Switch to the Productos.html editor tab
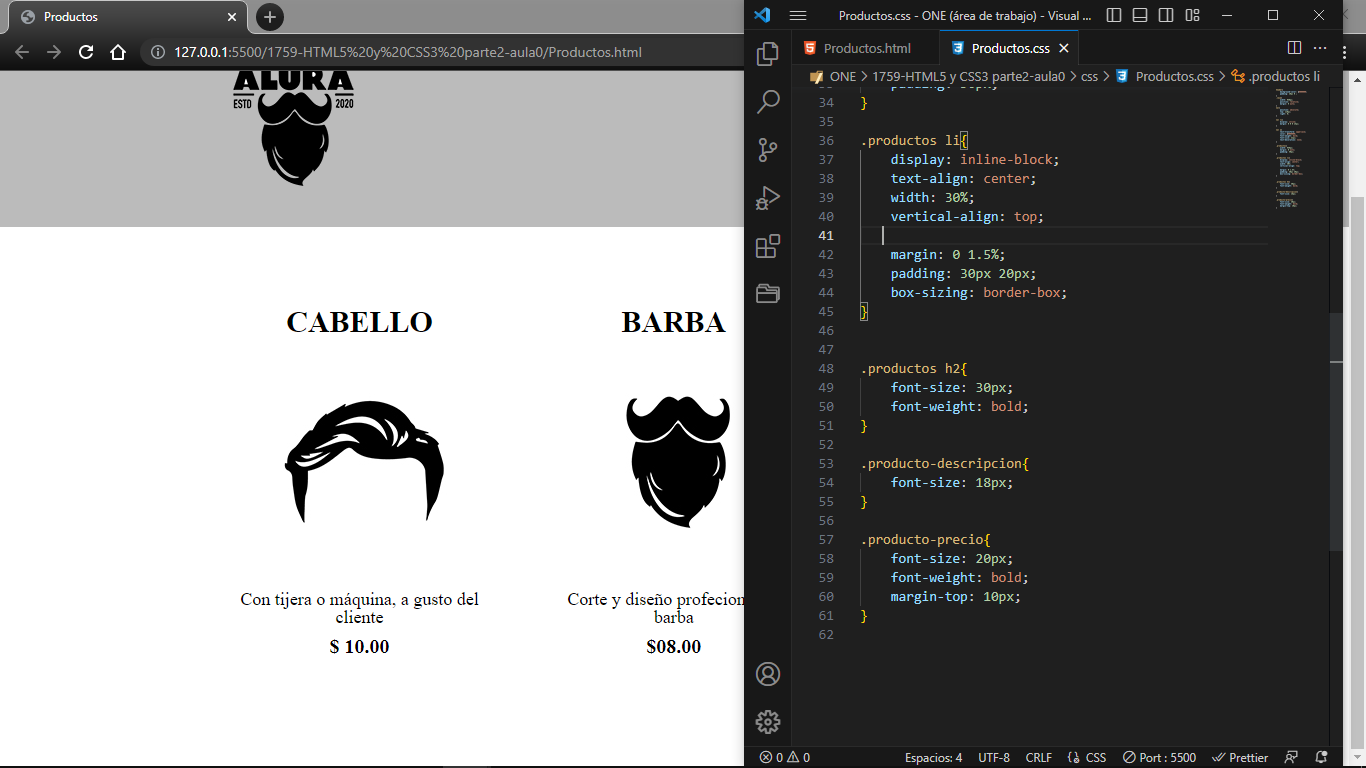Image resolution: width=1366 pixels, height=768 pixels. 866,48
